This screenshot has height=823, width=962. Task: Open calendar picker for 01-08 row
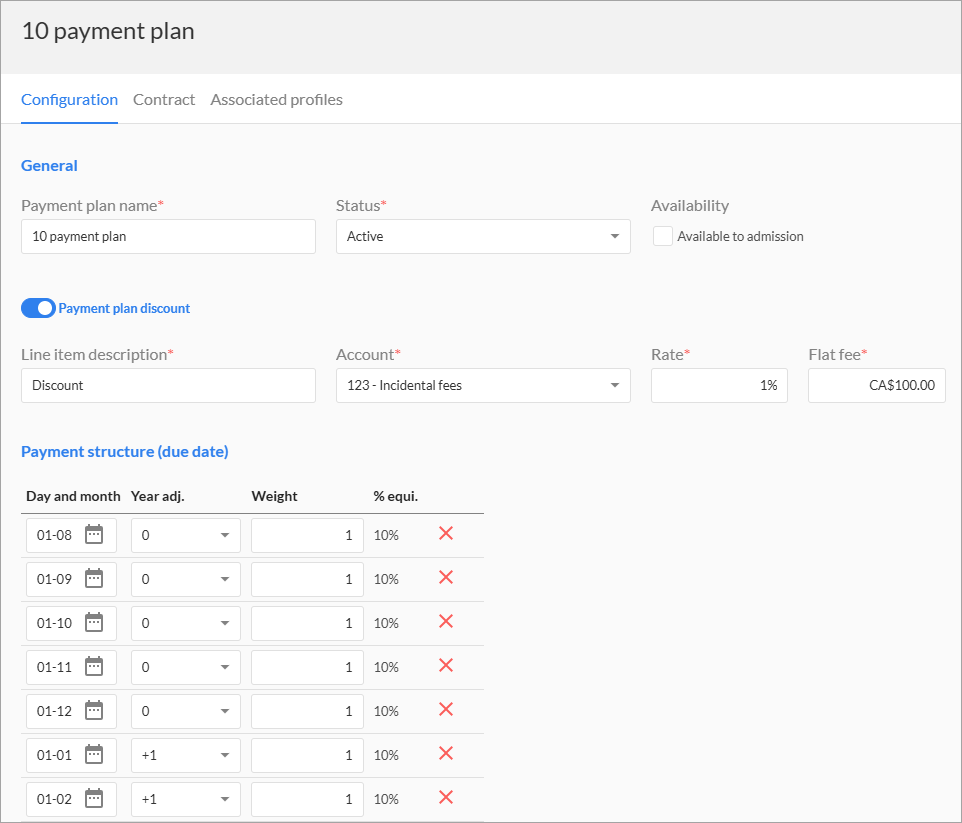(94, 535)
